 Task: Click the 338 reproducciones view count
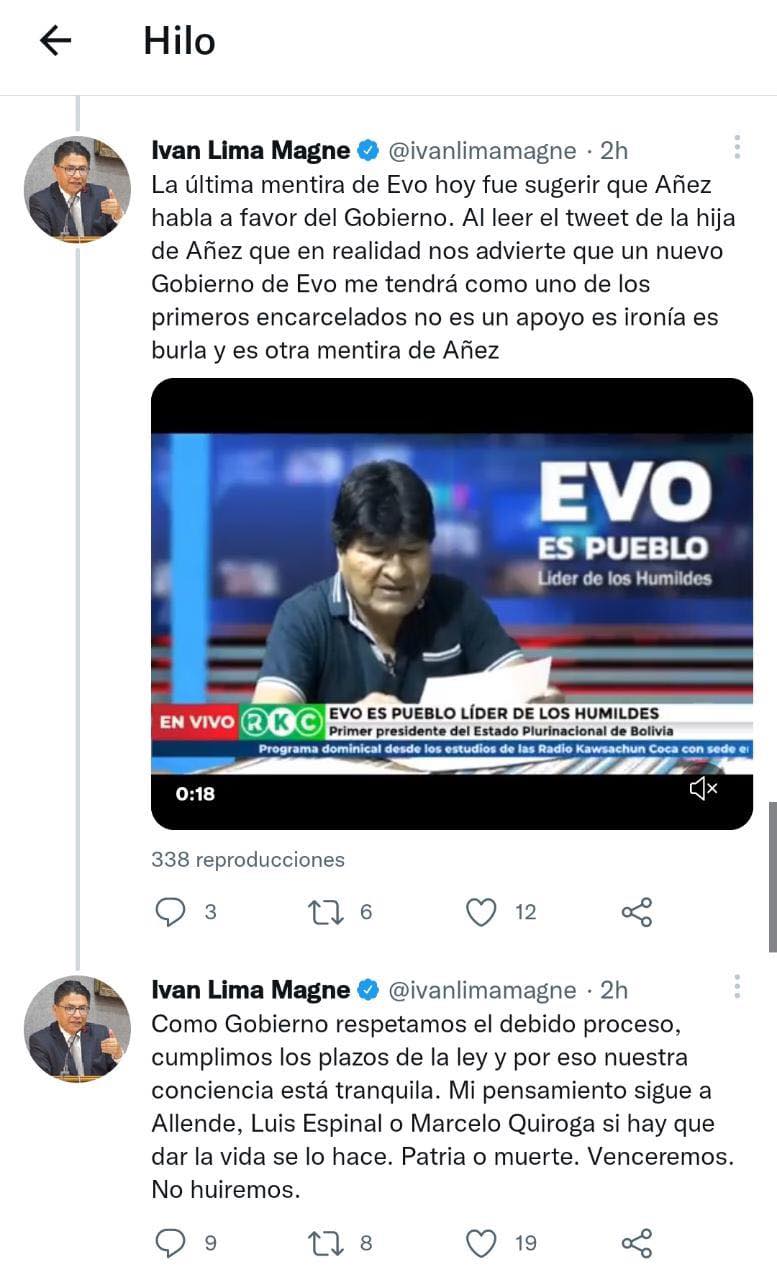[248, 859]
